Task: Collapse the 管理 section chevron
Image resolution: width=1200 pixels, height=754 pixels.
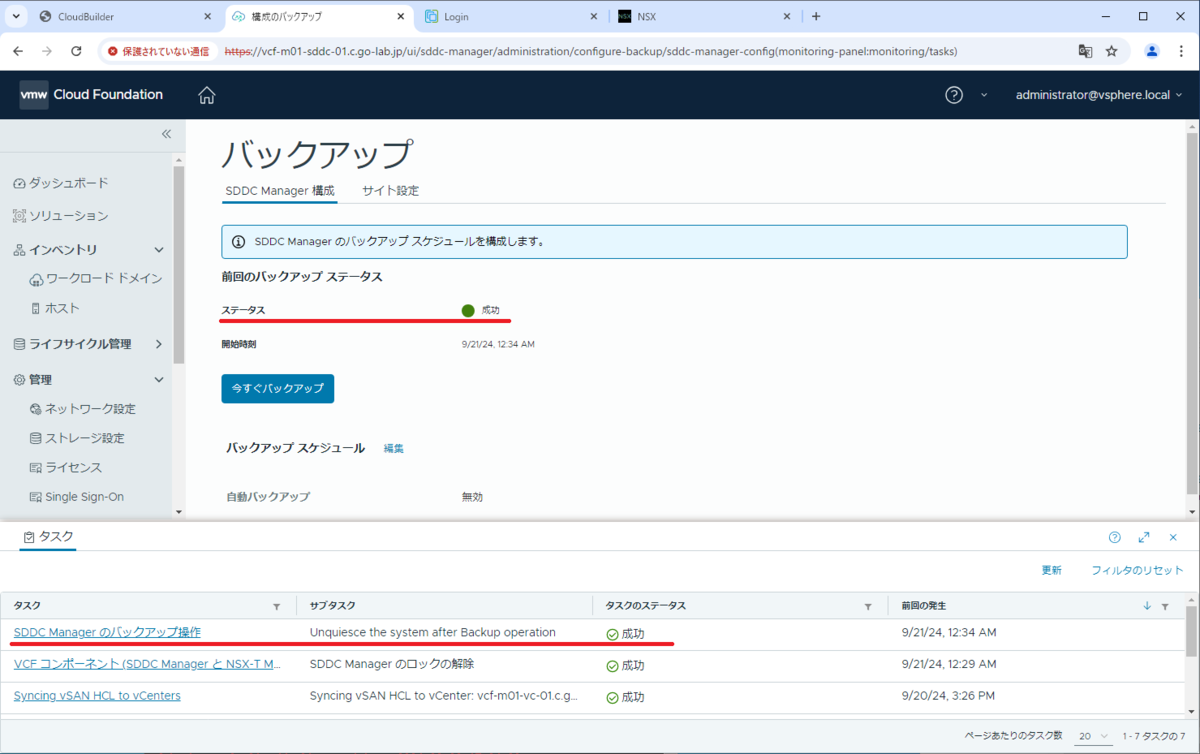Action: coord(159,380)
